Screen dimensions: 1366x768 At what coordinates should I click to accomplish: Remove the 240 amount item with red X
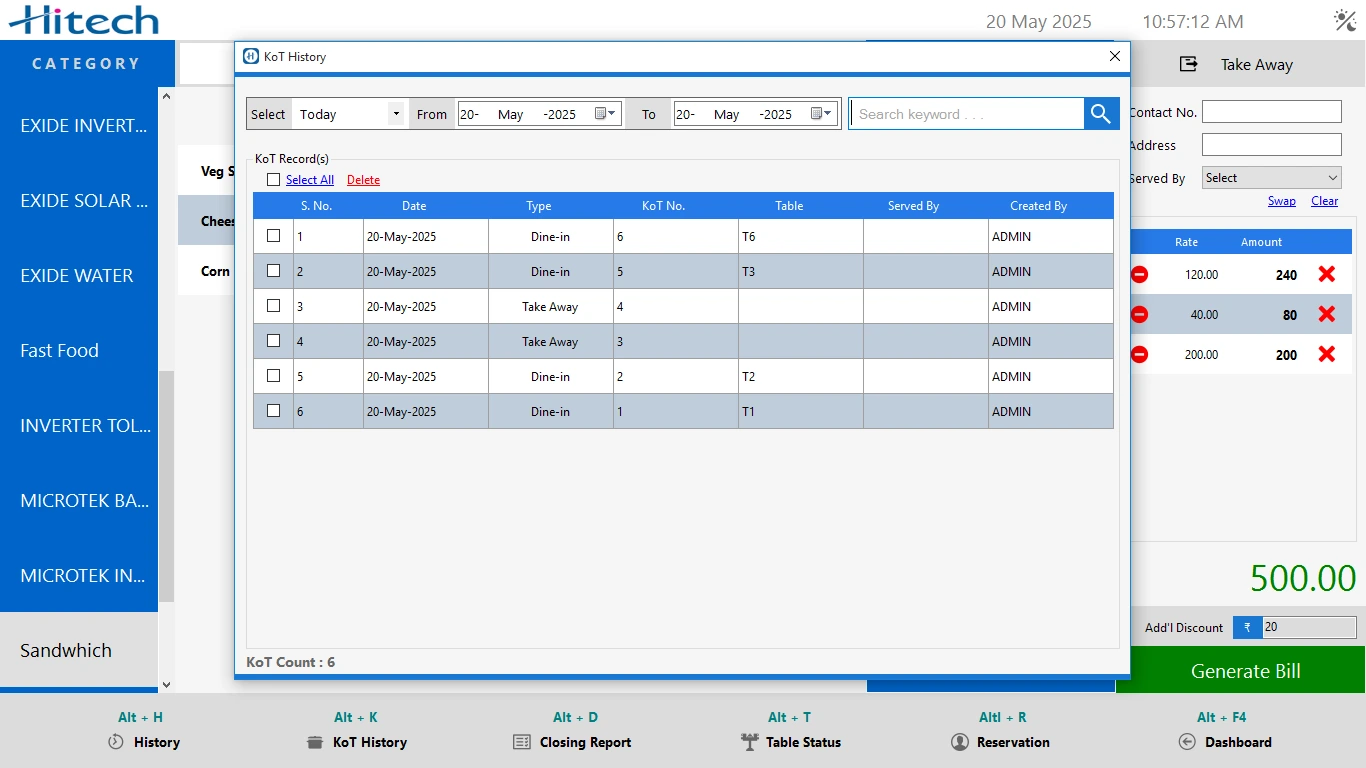(1326, 274)
